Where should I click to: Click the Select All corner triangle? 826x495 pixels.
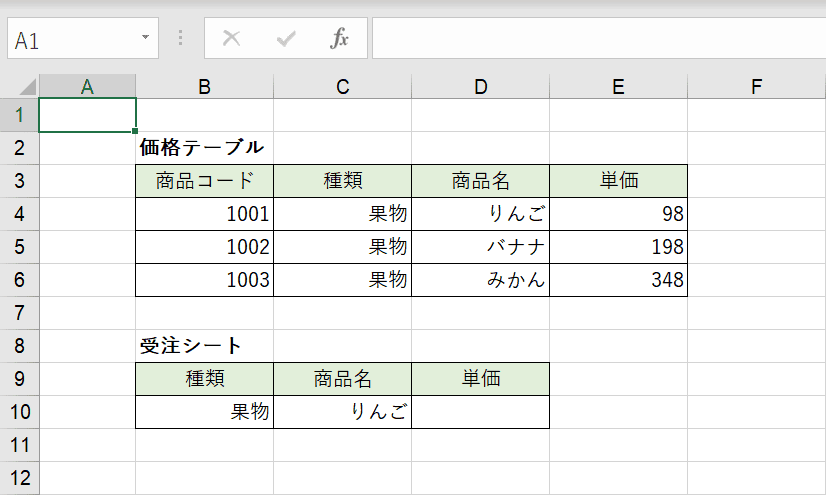(26, 86)
